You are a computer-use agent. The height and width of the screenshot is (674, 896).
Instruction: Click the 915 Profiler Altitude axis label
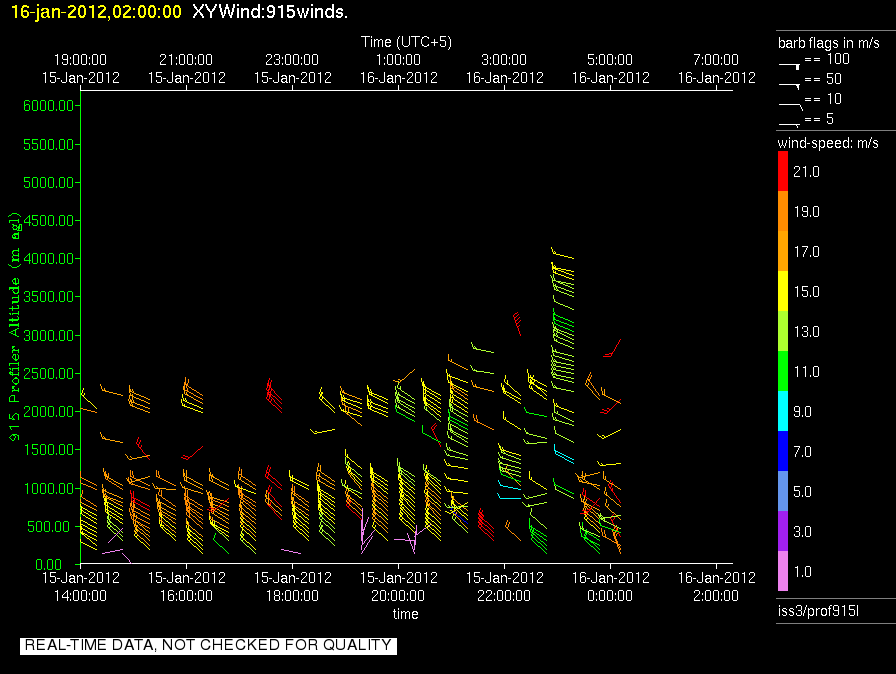pos(14,327)
